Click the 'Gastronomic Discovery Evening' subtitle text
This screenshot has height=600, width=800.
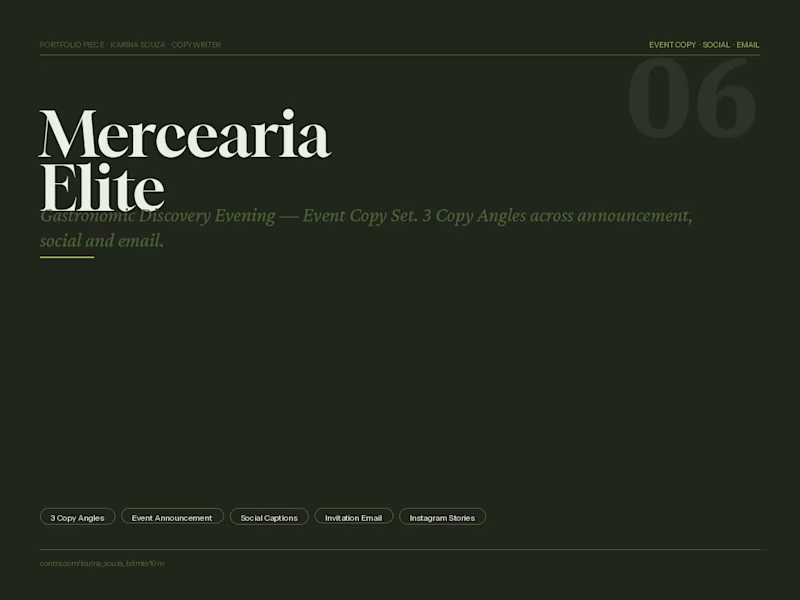tap(158, 216)
